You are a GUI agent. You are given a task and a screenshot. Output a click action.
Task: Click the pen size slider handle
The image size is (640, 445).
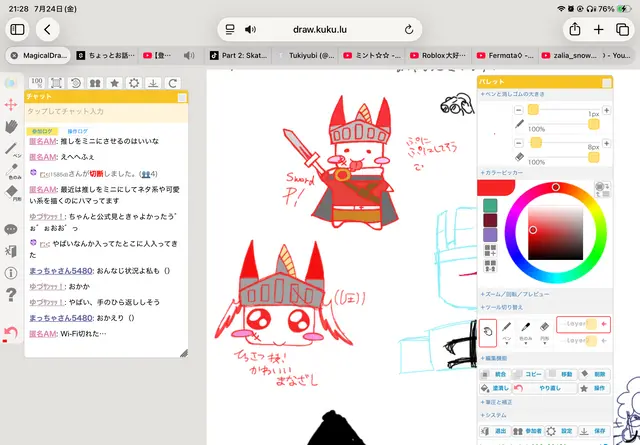click(533, 109)
